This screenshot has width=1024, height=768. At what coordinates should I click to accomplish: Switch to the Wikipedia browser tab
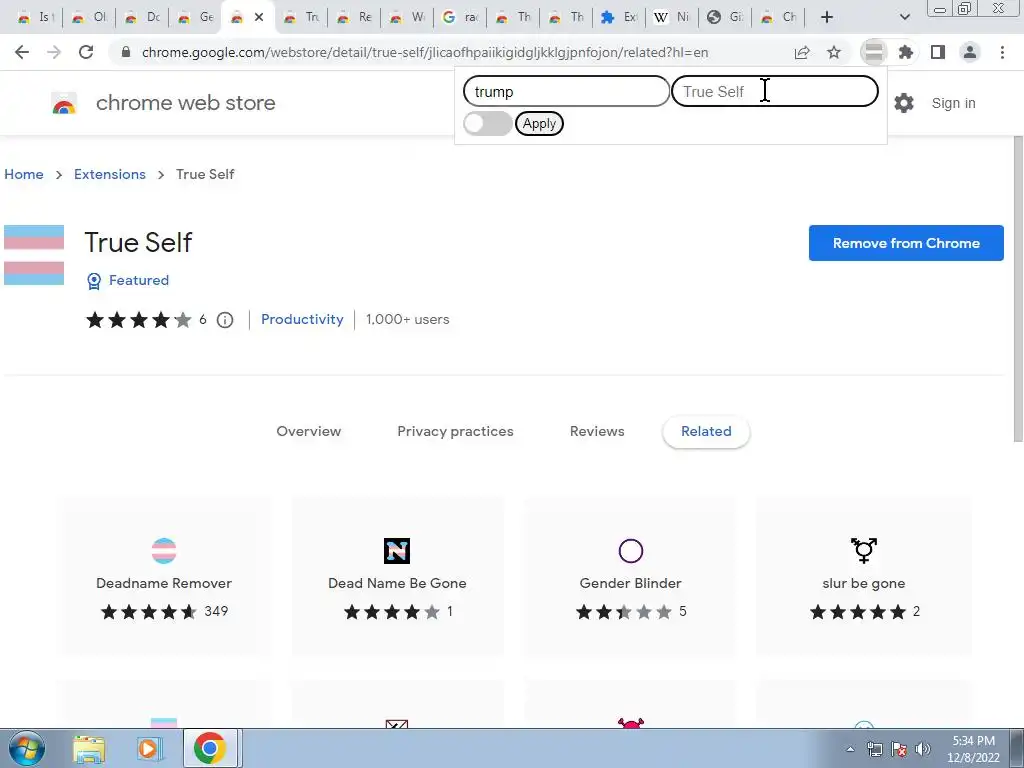point(671,17)
